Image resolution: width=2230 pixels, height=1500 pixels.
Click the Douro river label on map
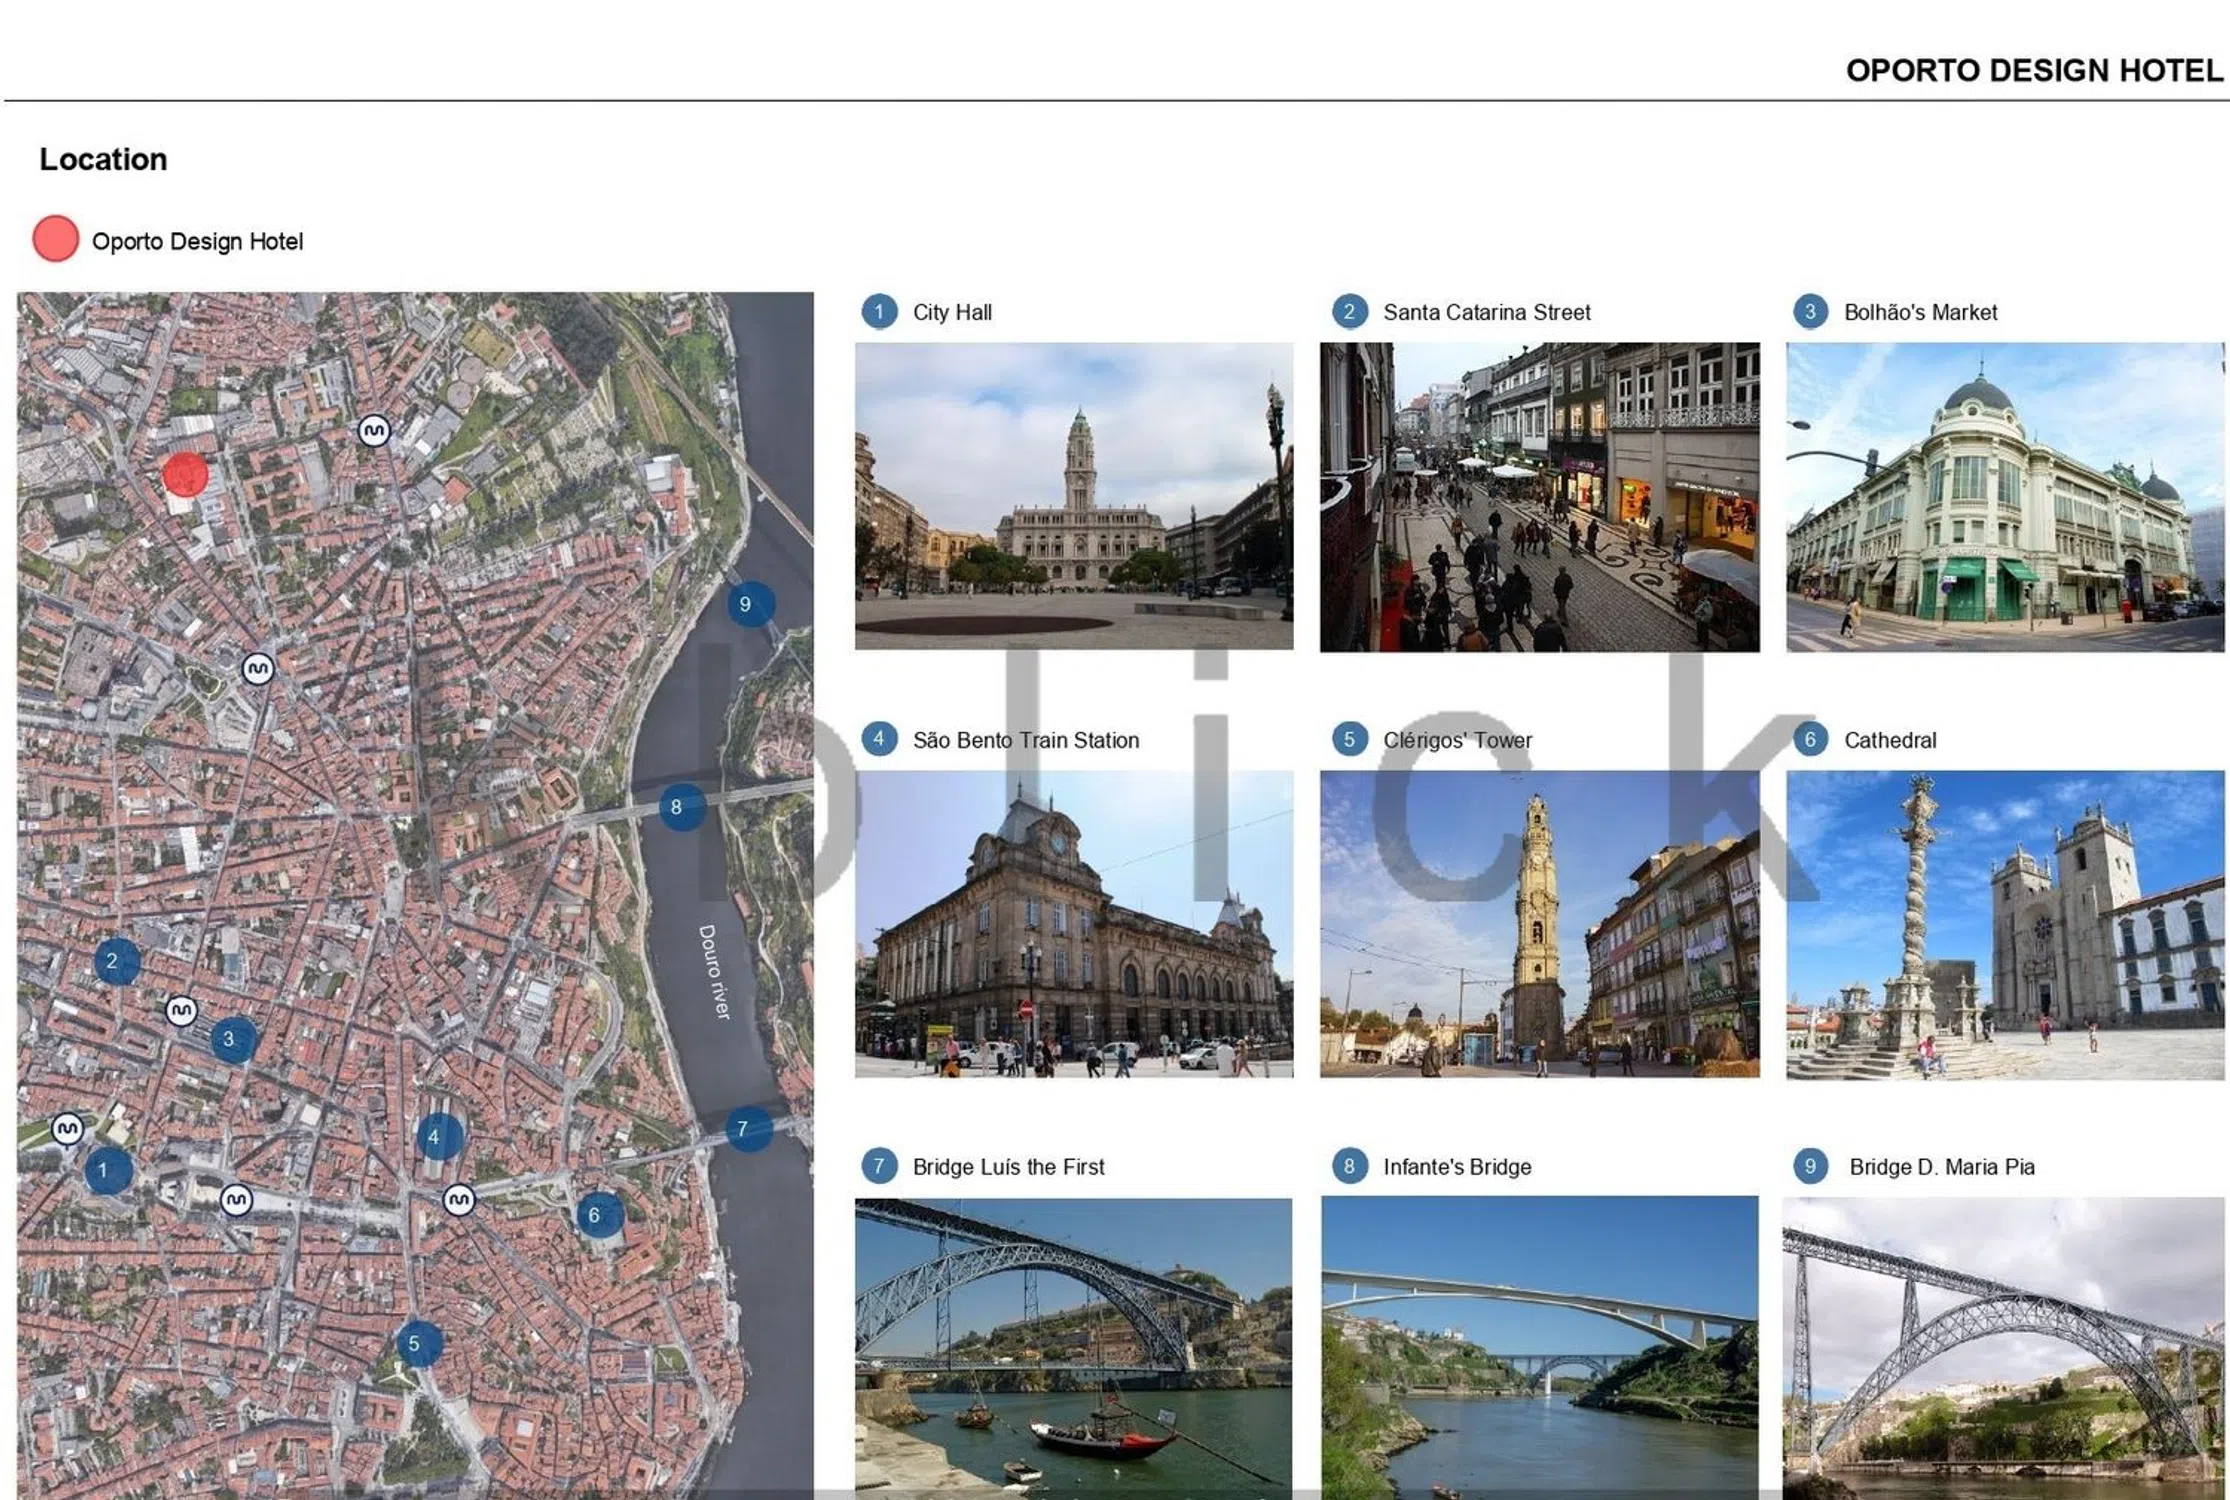[714, 972]
